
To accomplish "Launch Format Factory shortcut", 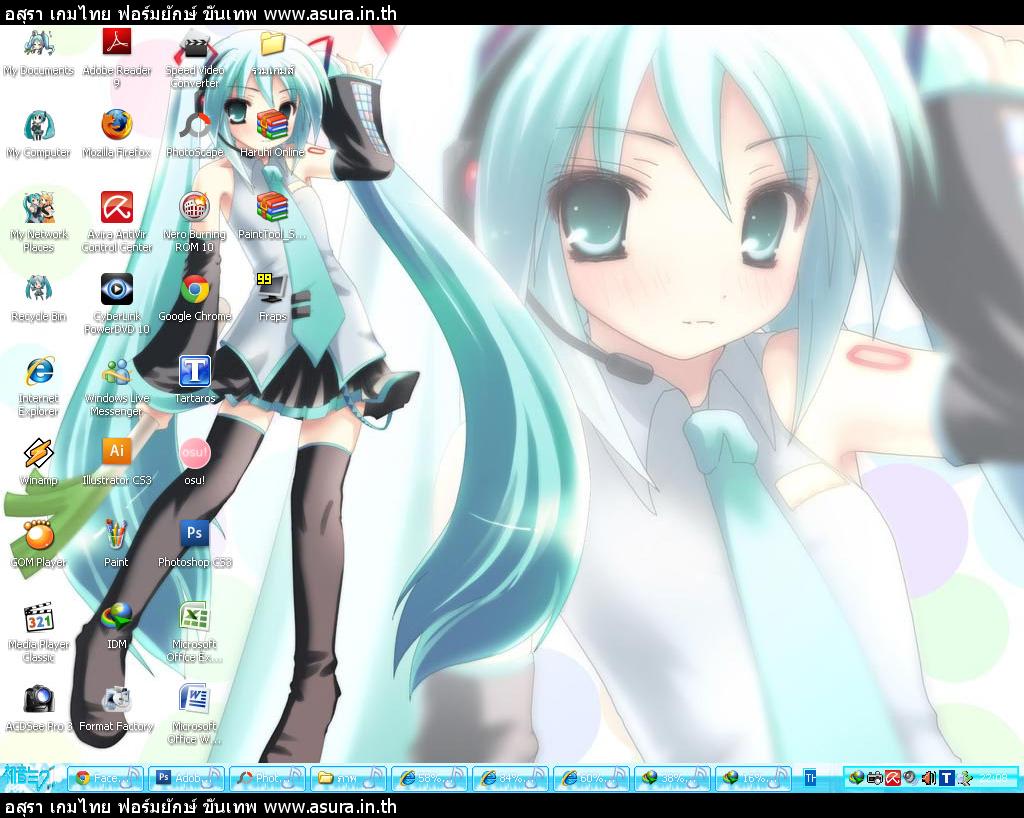I will (116, 708).
